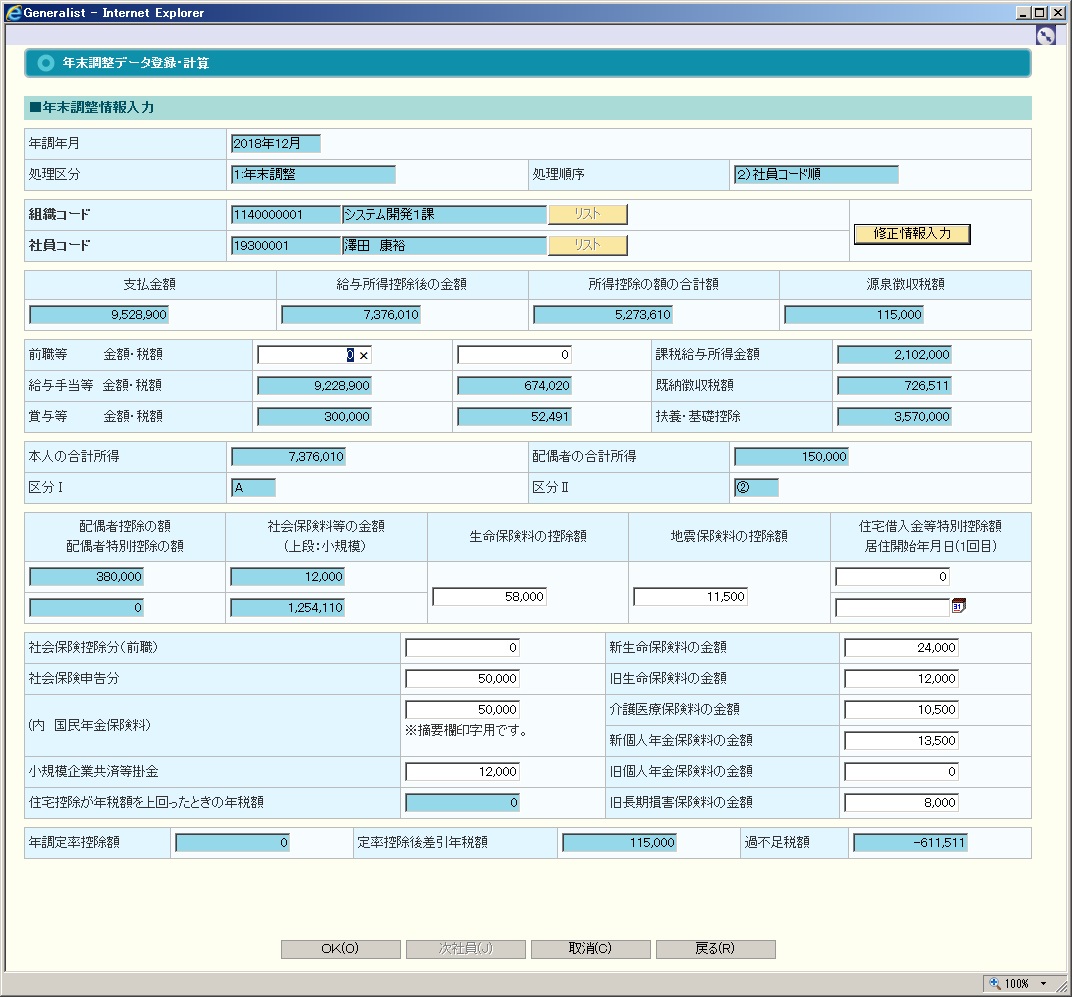This screenshot has width=1072, height=997.
Task: Click the リスト button next to 澤田 康裕
Action: pyautogui.click(x=587, y=245)
